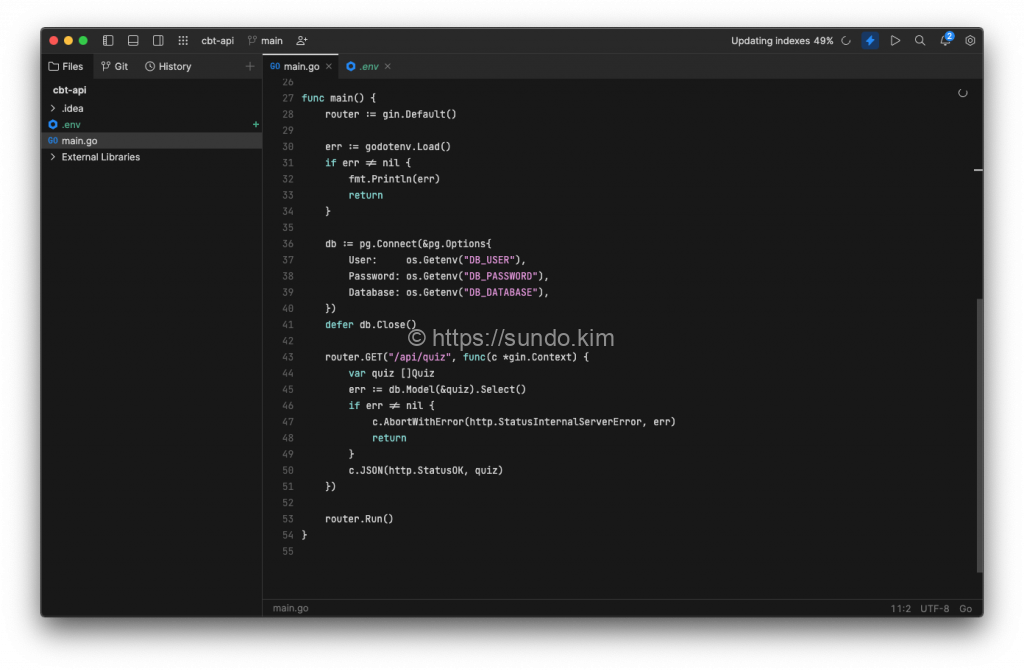
Task: Click the UTF-8 encoding in status bar
Action: coord(934,608)
